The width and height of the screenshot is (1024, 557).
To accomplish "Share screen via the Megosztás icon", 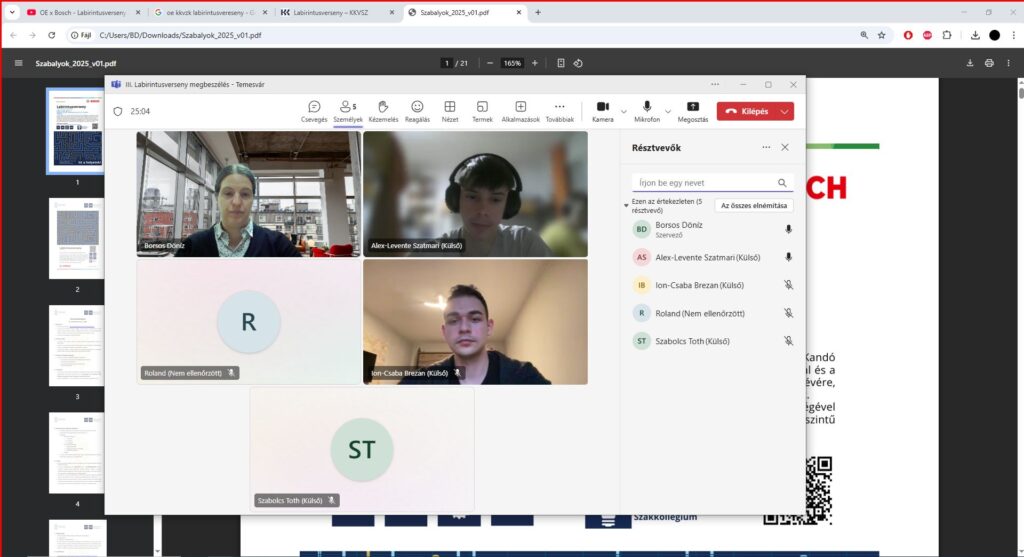I will coord(692,110).
